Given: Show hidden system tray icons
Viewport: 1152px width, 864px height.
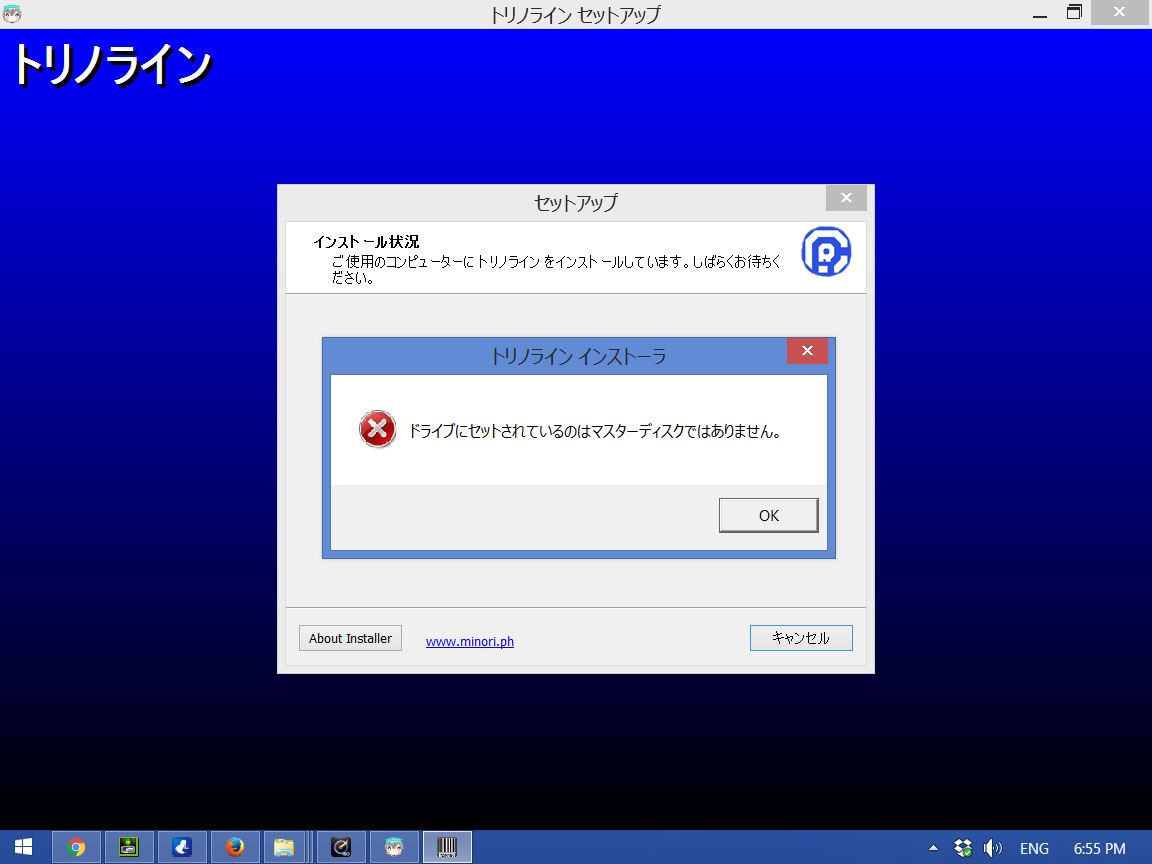Looking at the screenshot, I should (x=933, y=848).
